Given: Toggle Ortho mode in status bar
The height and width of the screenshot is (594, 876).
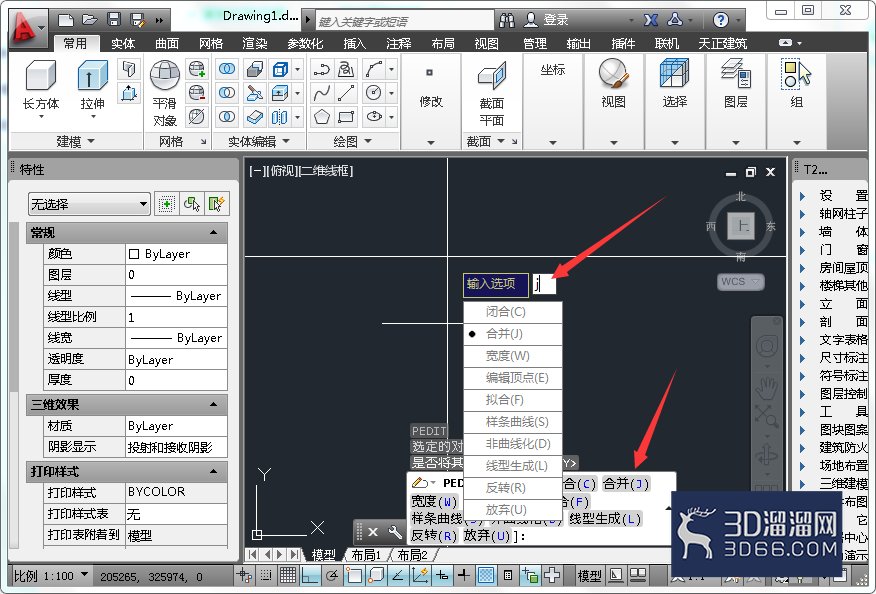Looking at the screenshot, I should [310, 574].
